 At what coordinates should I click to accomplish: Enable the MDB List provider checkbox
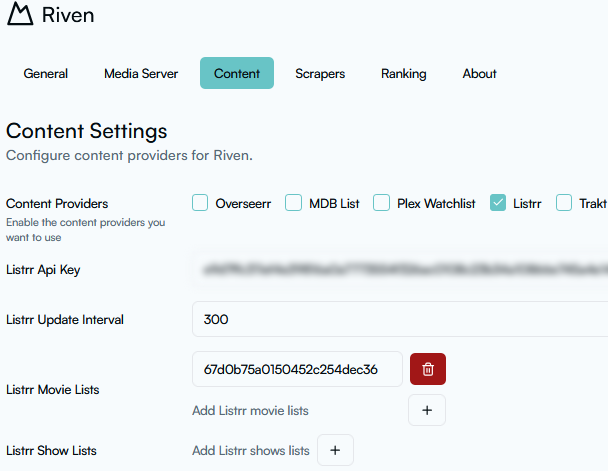coord(293,203)
